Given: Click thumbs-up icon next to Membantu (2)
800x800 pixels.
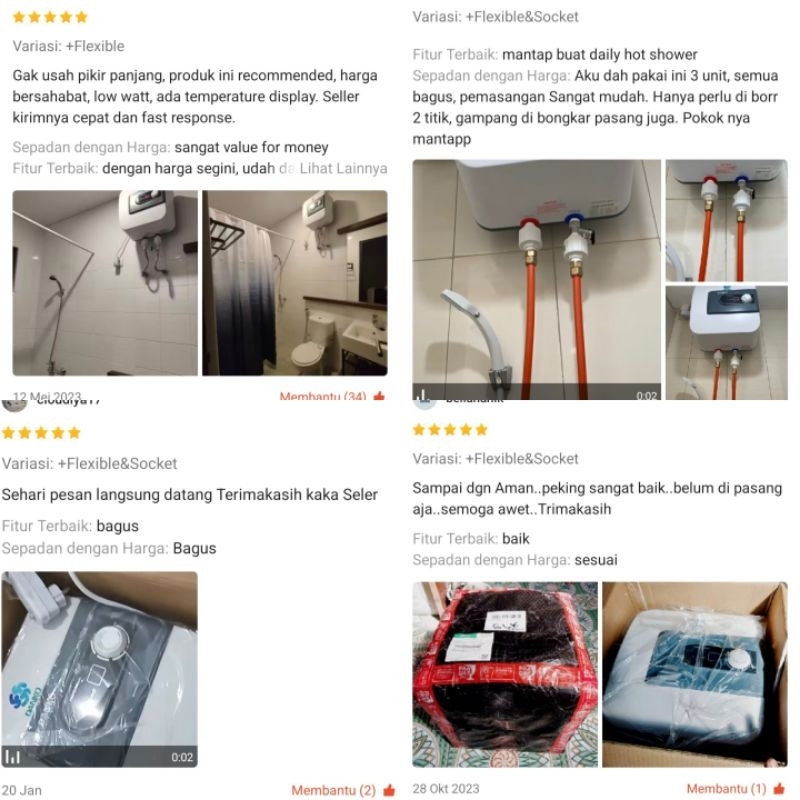Looking at the screenshot, I should pyautogui.click(x=389, y=790).
